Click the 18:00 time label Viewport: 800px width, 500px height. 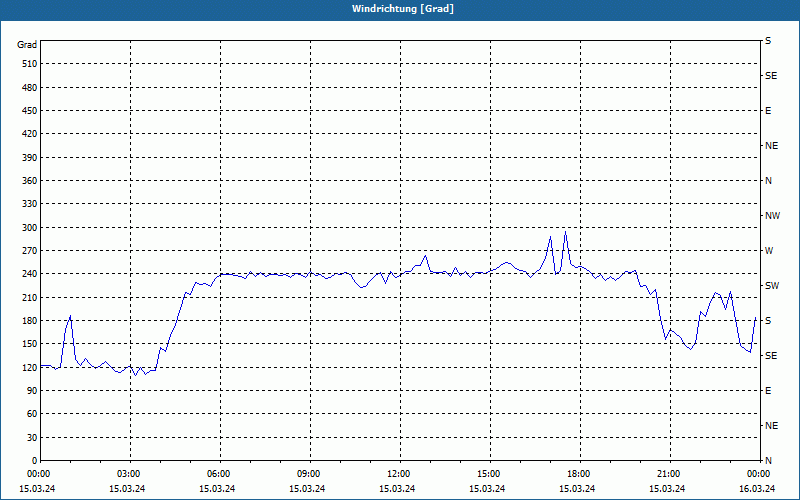pyautogui.click(x=581, y=474)
